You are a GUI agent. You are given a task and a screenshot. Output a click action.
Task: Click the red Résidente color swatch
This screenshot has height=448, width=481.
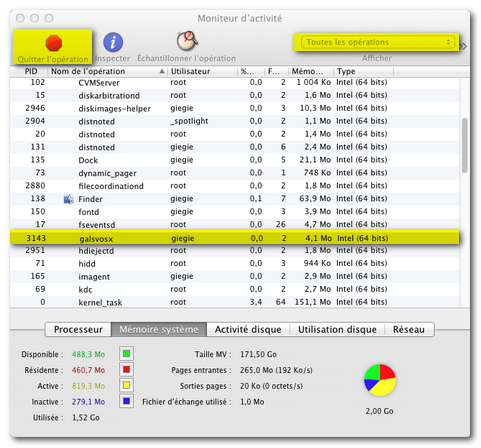pyautogui.click(x=126, y=370)
